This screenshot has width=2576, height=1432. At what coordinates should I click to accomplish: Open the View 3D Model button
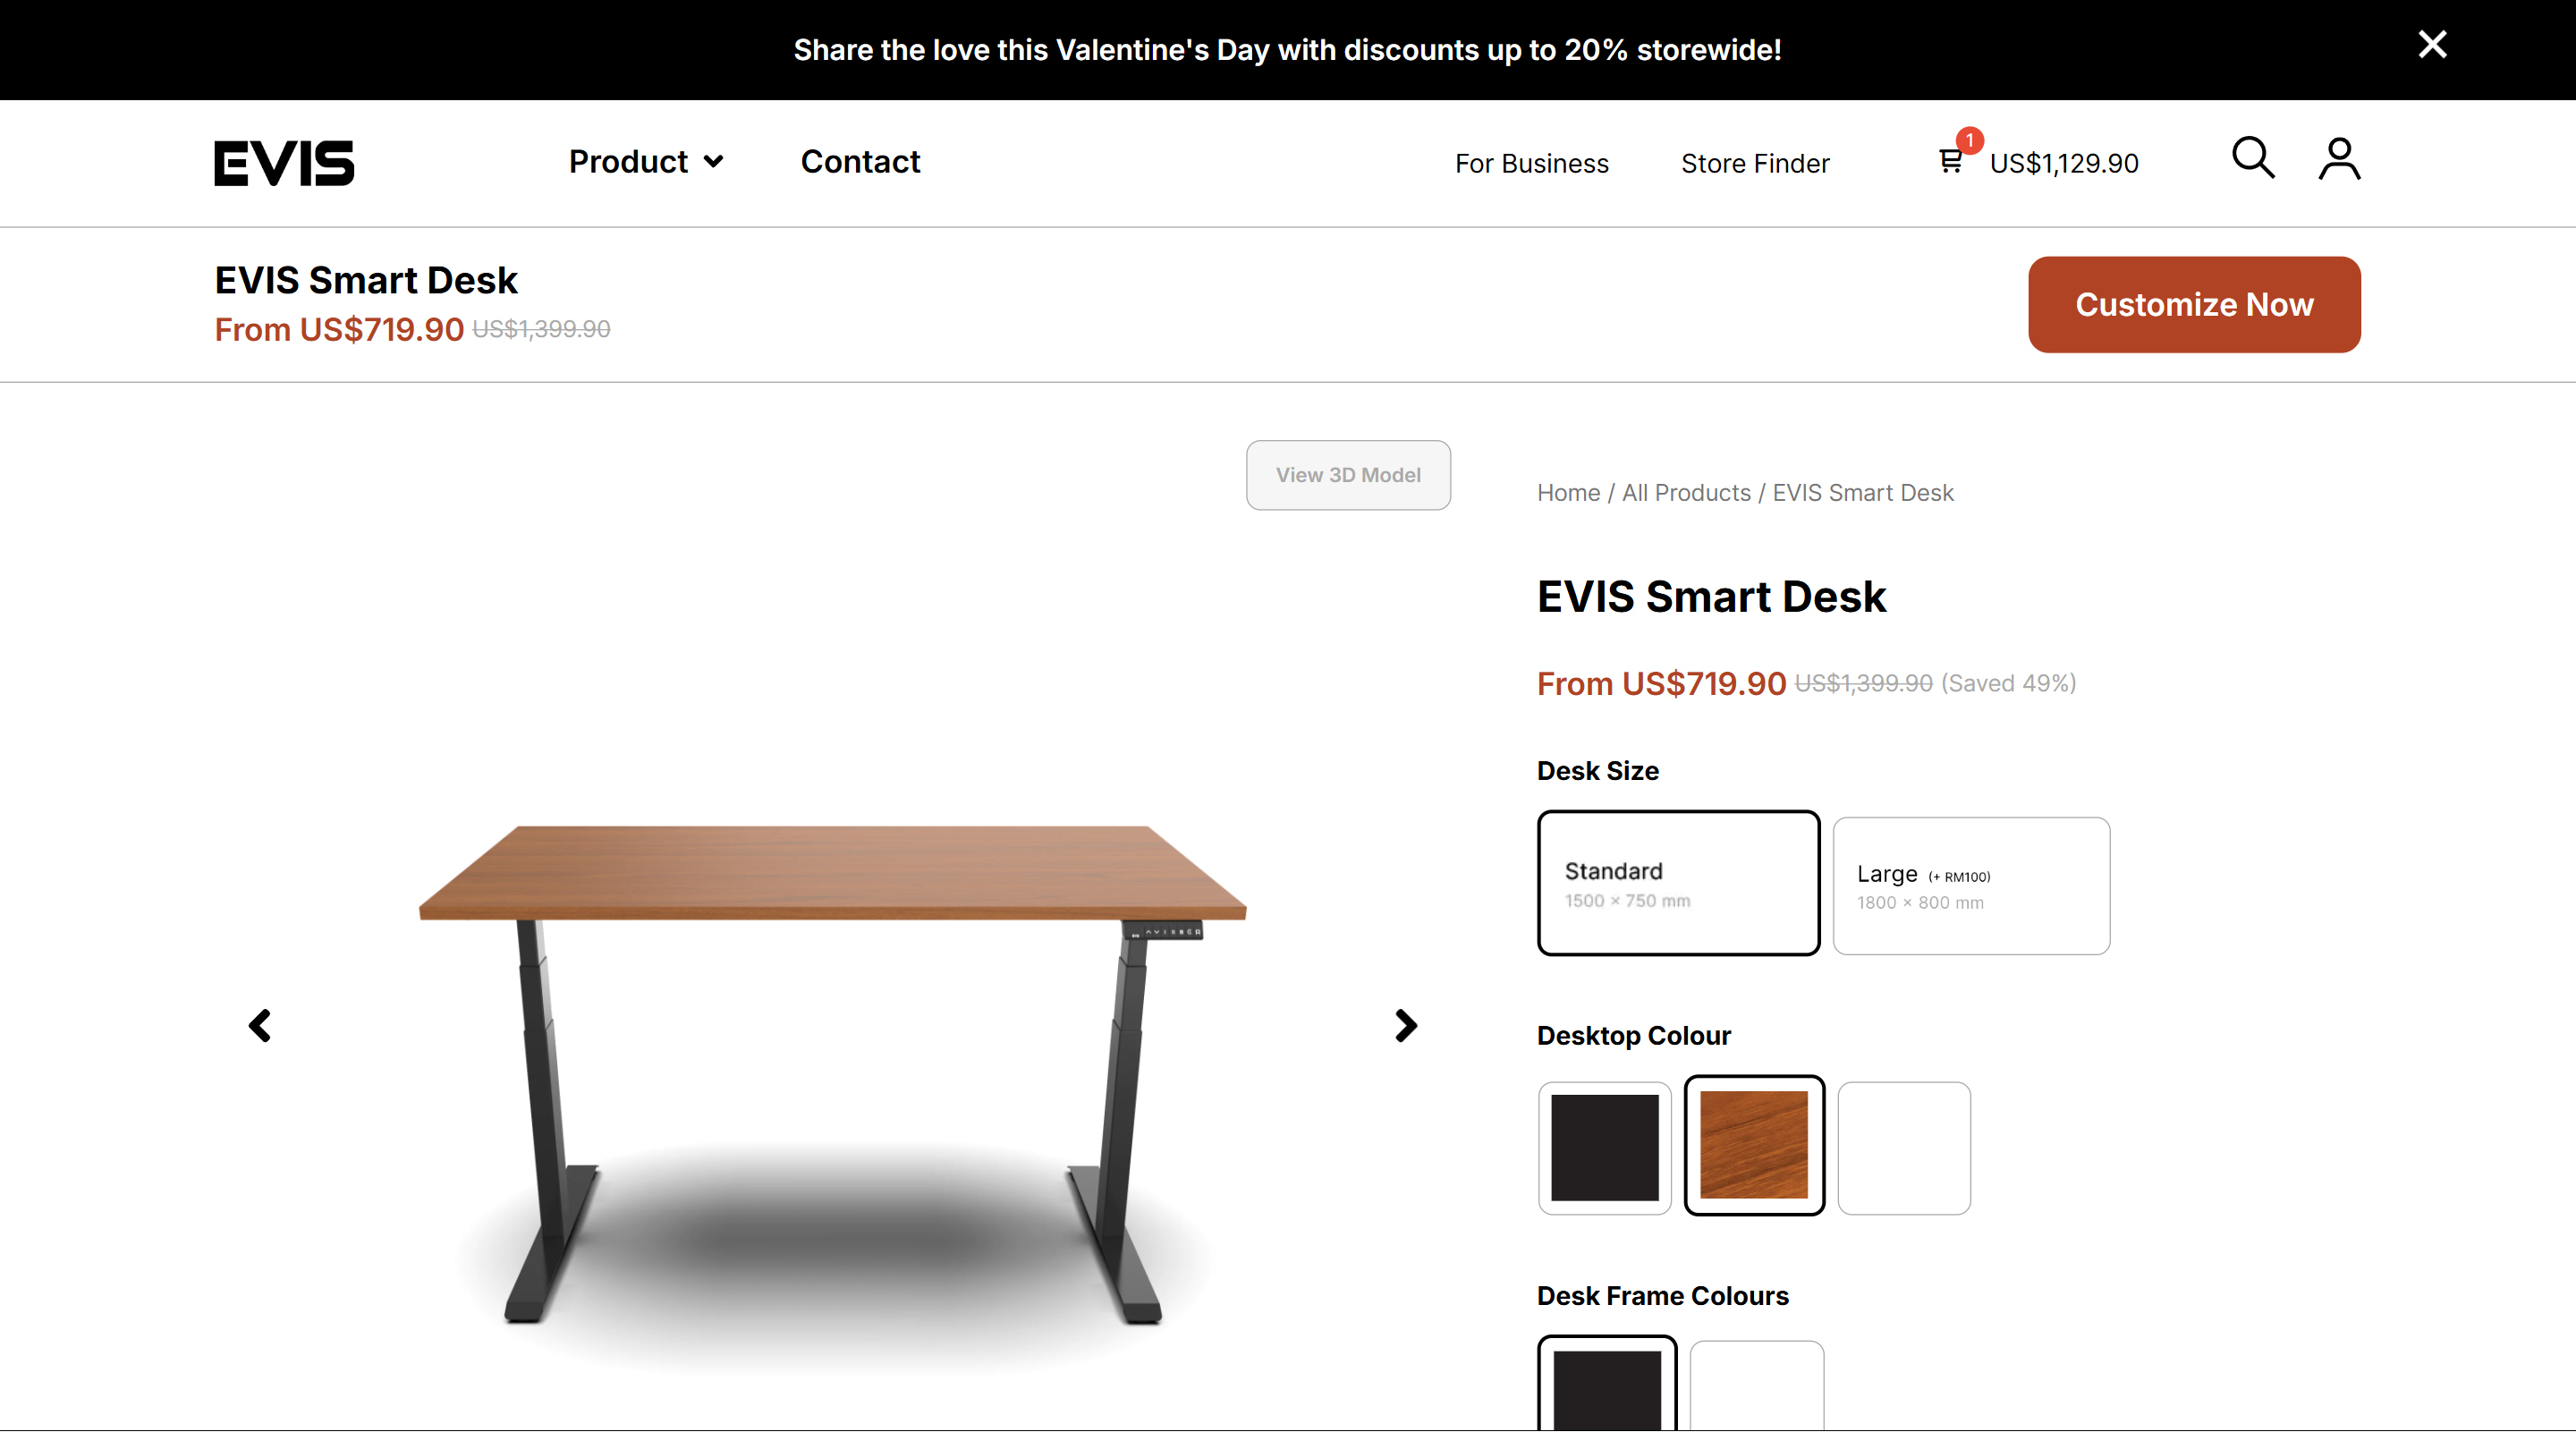(x=1348, y=475)
